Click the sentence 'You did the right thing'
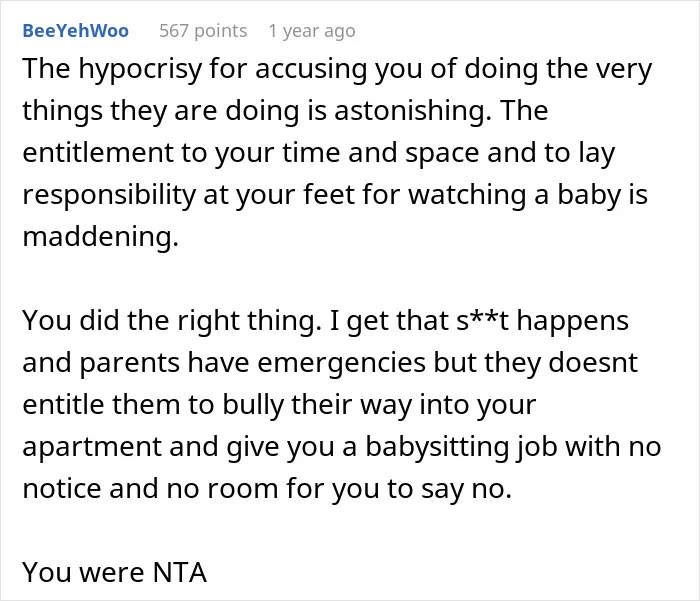Screen dimensions: 700x601 coord(169,321)
